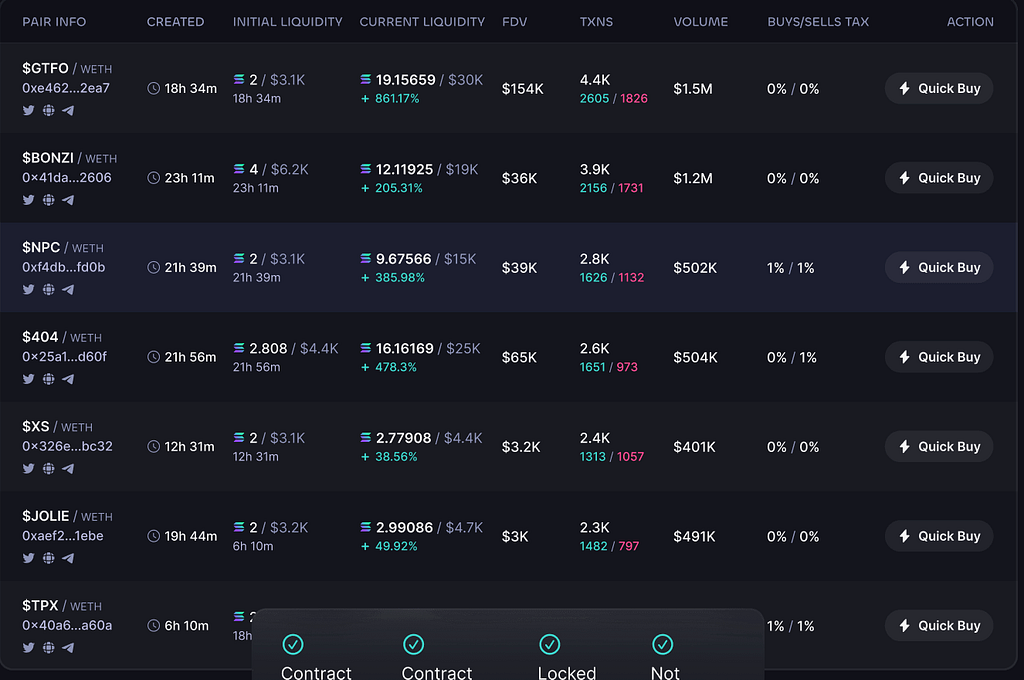Open Telegram icon for $XS pair
This screenshot has height=680, width=1024.
click(68, 468)
